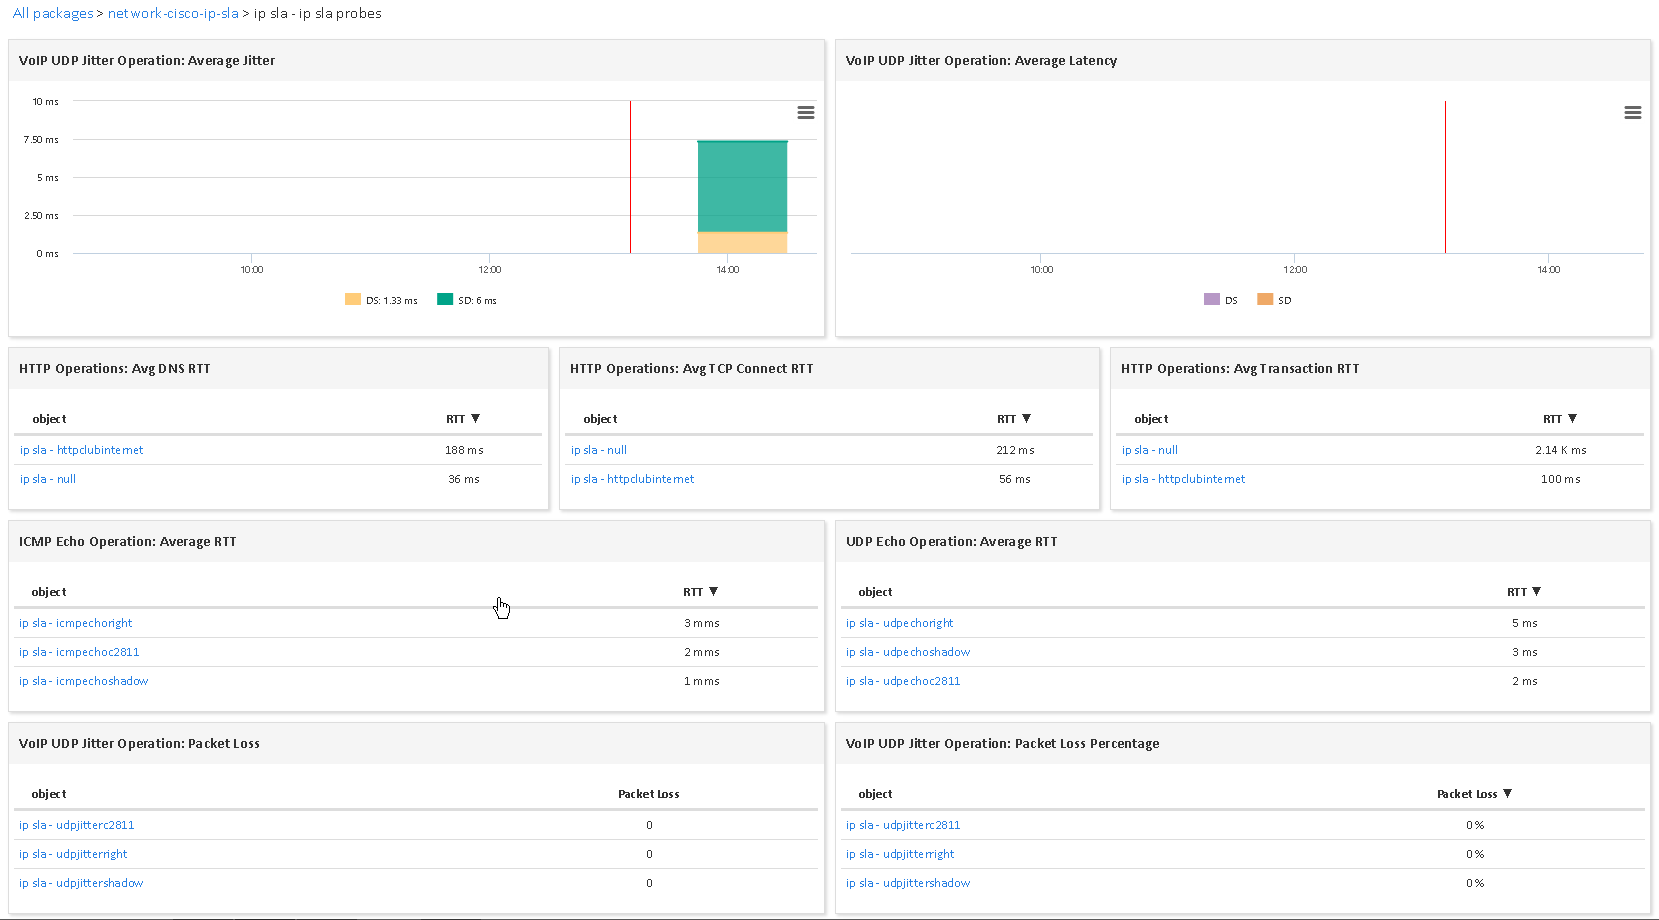This screenshot has height=920, width=1659.
Task: Sort the Avg TCP Connect RTT column arrow
Action: (x=1026, y=419)
